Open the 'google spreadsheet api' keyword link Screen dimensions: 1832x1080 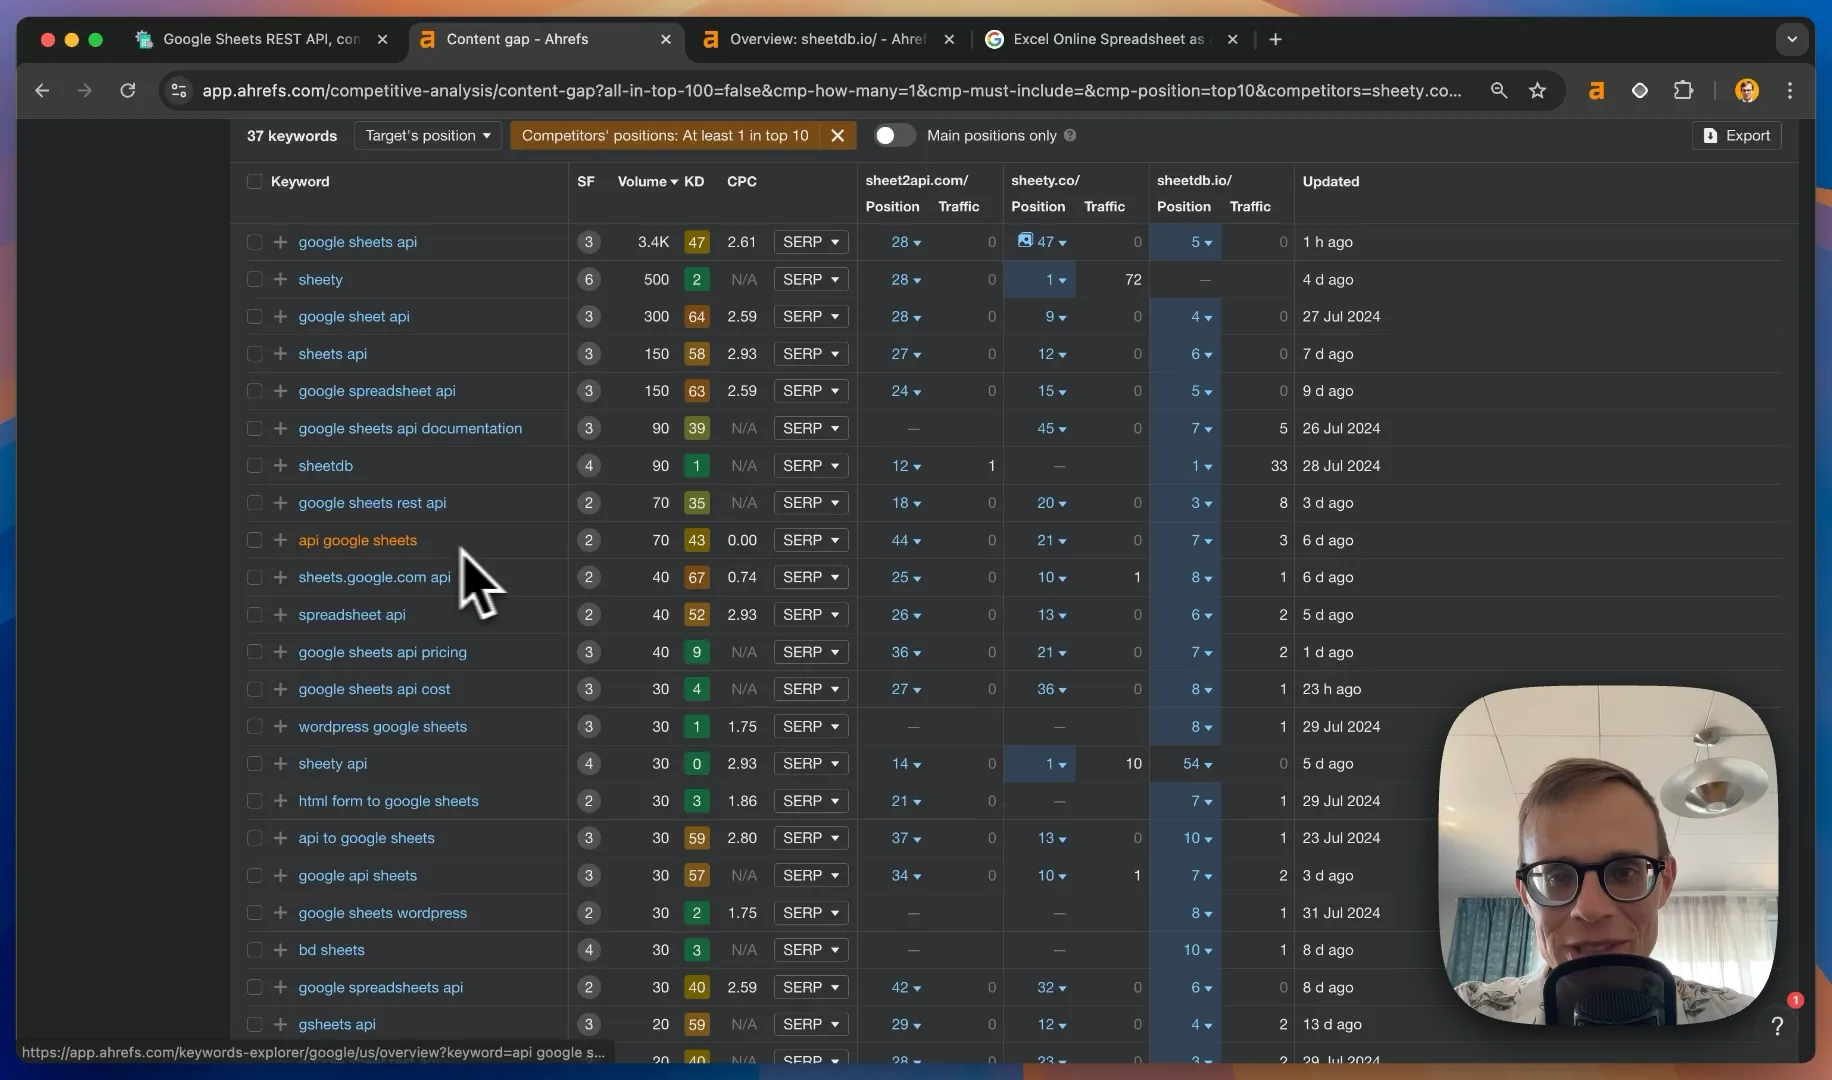click(x=377, y=391)
